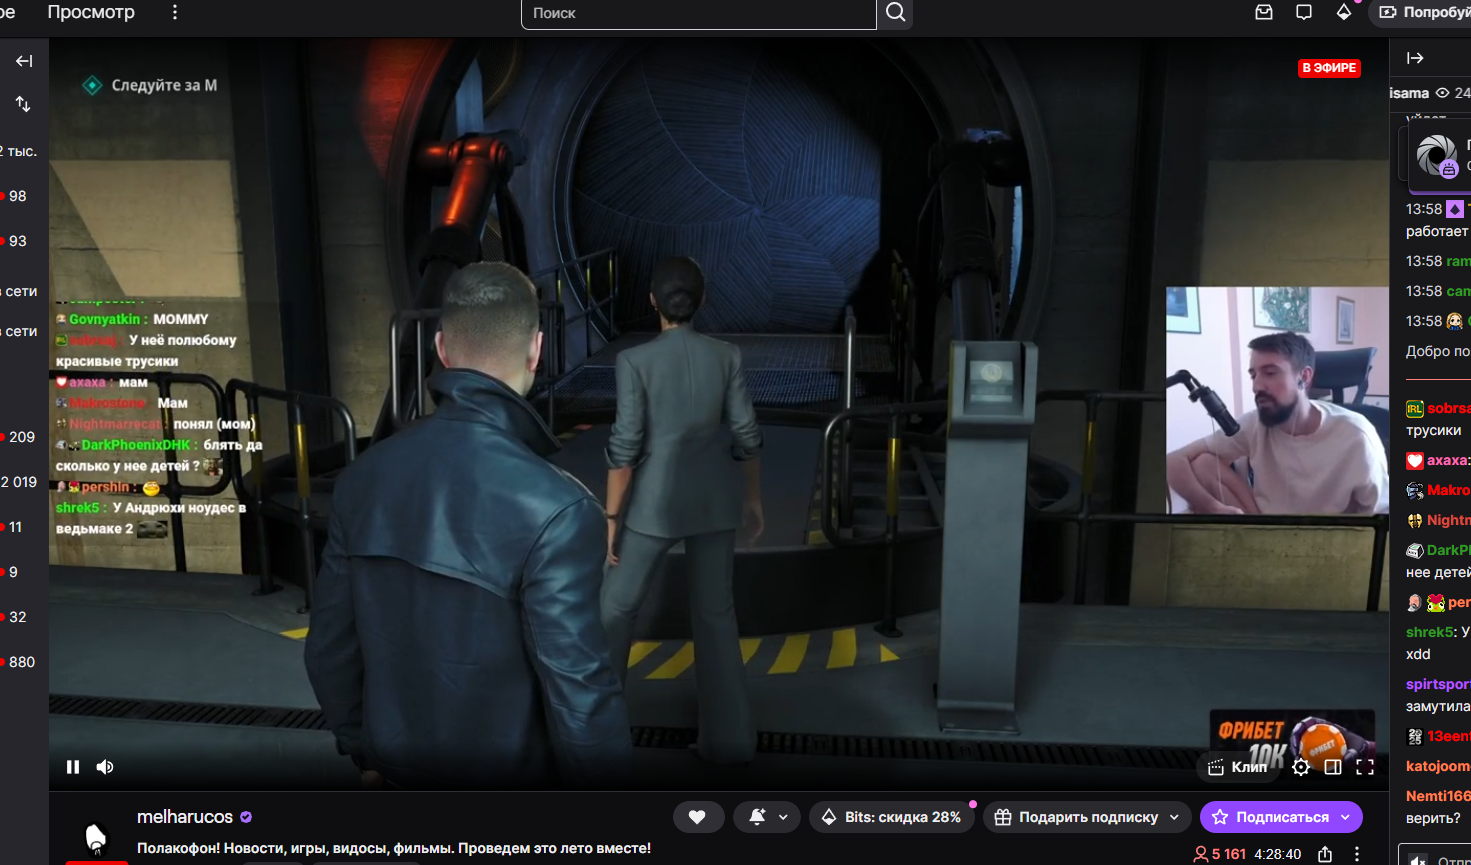Screen dimensions: 1471x865
Task: Mute the stream with speaker icon
Action: click(x=105, y=767)
